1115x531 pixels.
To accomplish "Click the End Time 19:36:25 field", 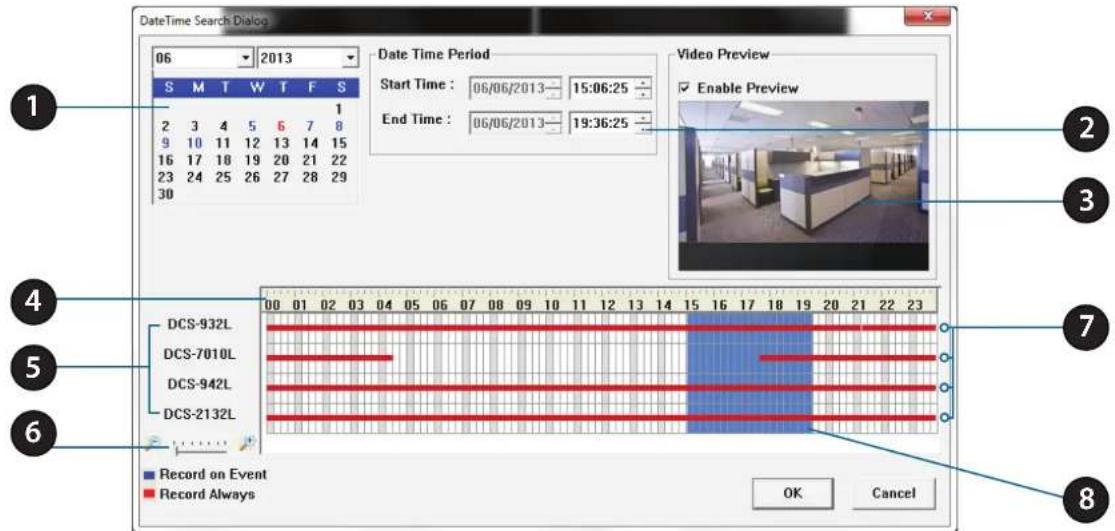I will (609, 124).
